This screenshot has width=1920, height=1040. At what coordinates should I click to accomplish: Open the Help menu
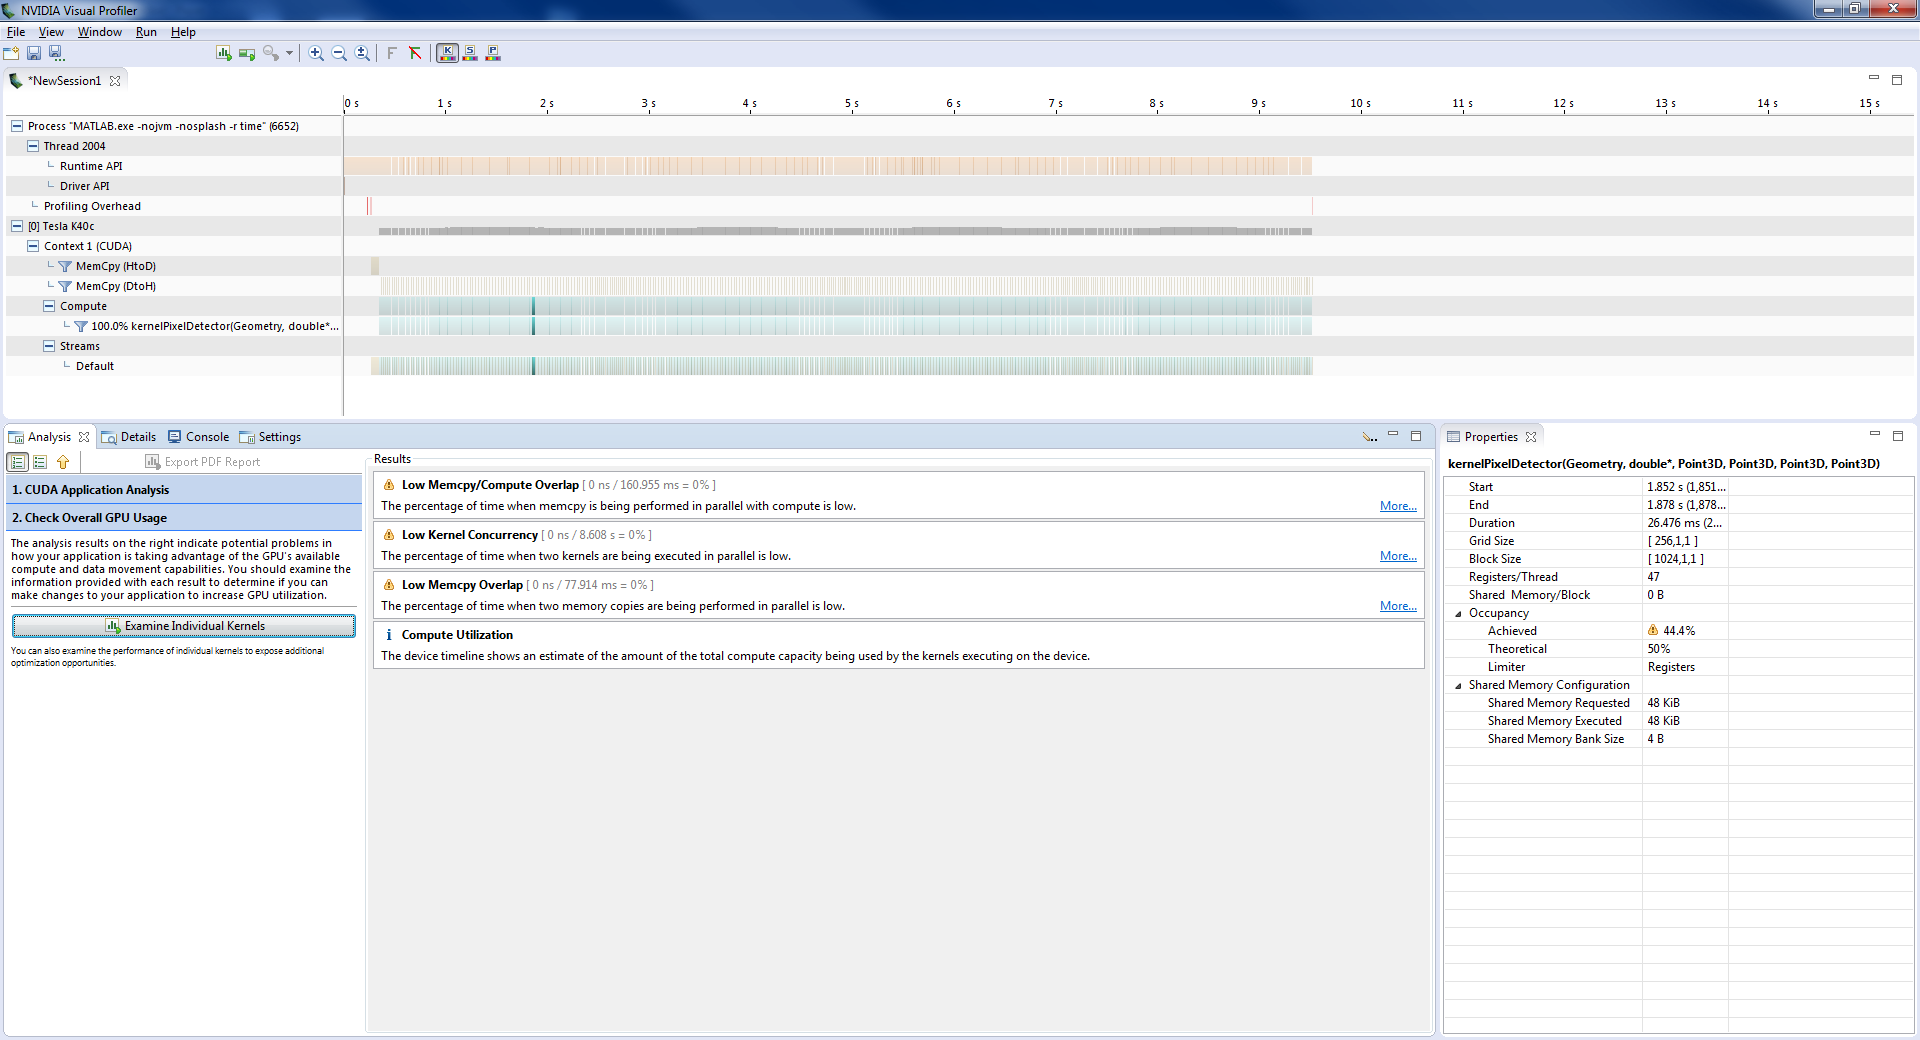coord(183,32)
